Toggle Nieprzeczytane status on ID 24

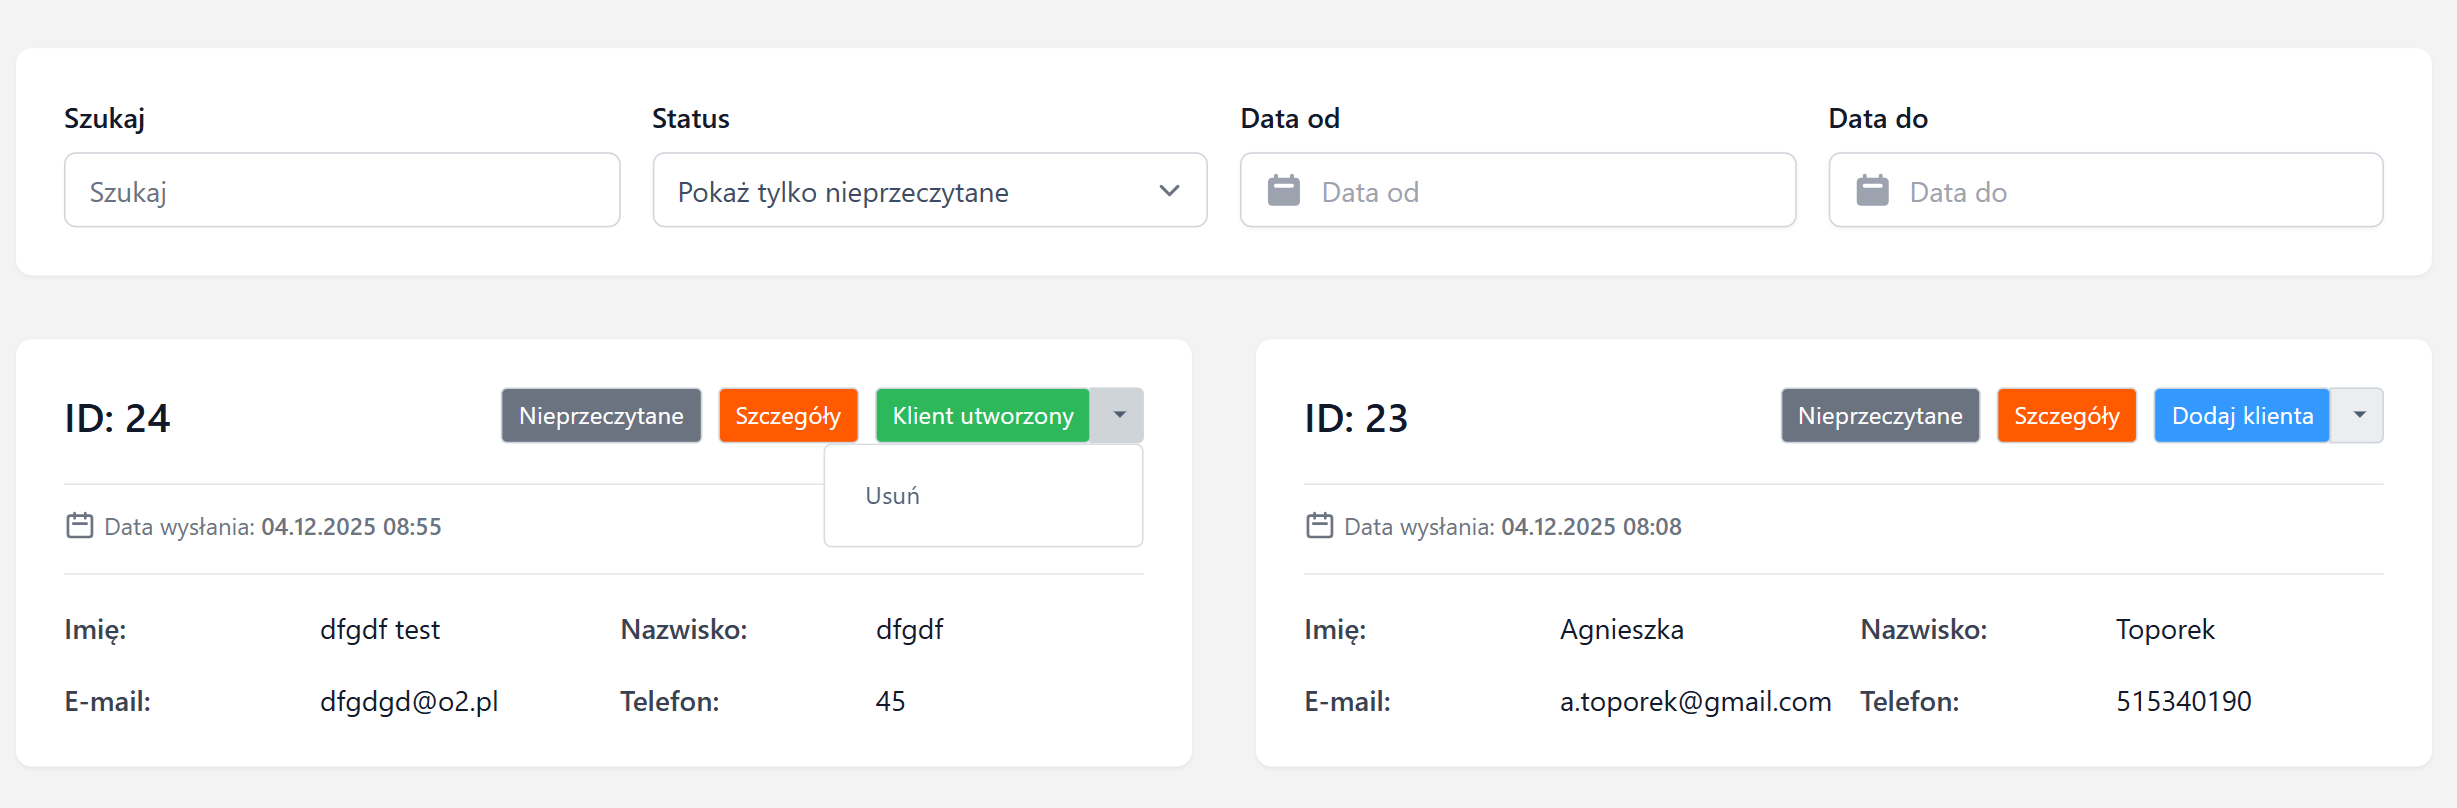(601, 416)
